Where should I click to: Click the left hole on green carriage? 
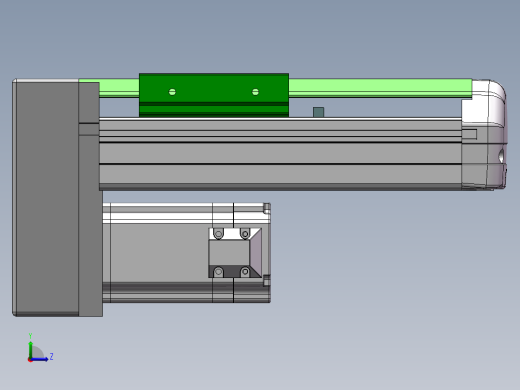point(172,92)
